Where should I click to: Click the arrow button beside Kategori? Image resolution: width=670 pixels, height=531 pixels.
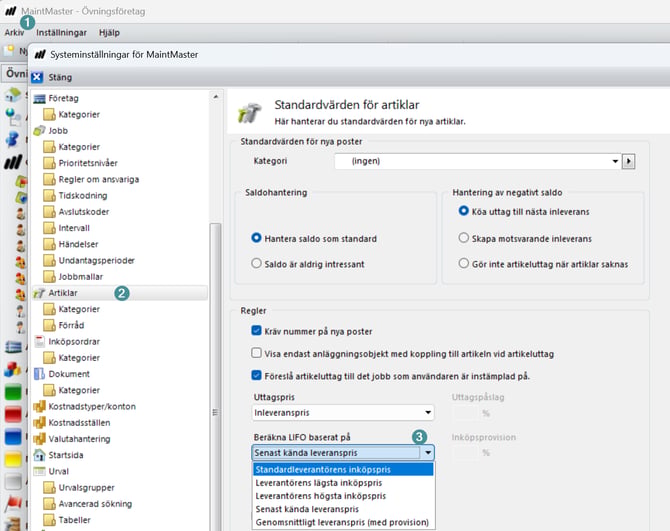[x=628, y=161]
